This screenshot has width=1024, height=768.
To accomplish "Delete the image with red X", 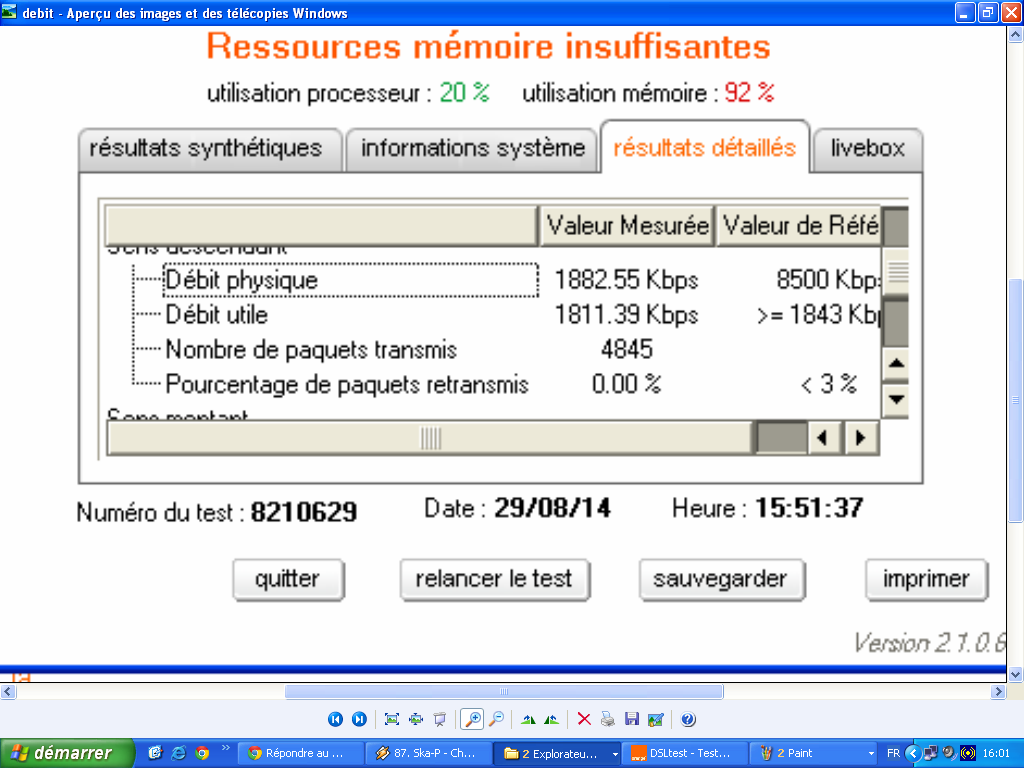I will pos(584,719).
